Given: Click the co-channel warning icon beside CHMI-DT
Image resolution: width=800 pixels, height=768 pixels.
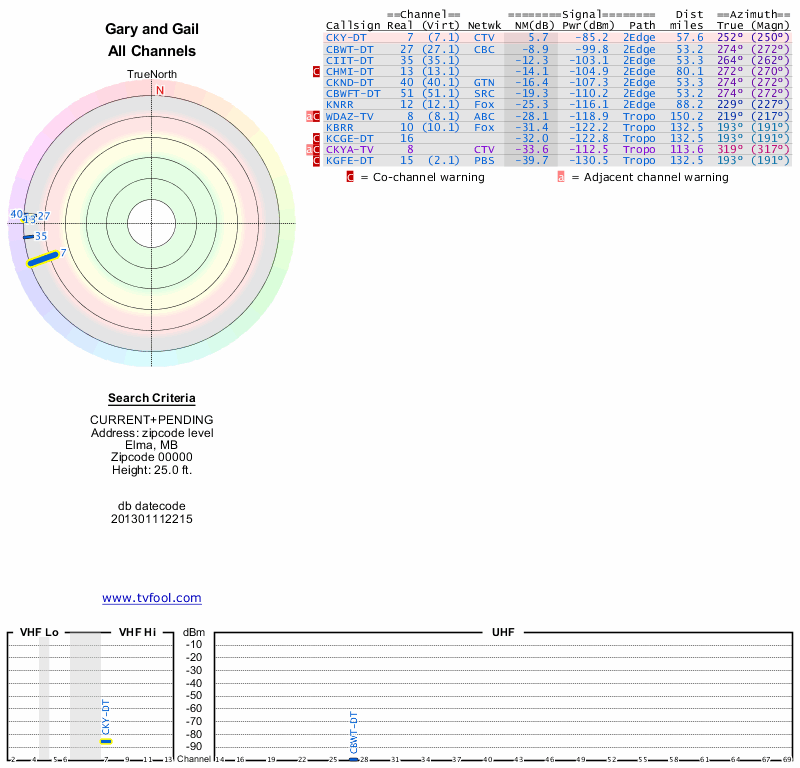Looking at the screenshot, I should pos(317,71).
